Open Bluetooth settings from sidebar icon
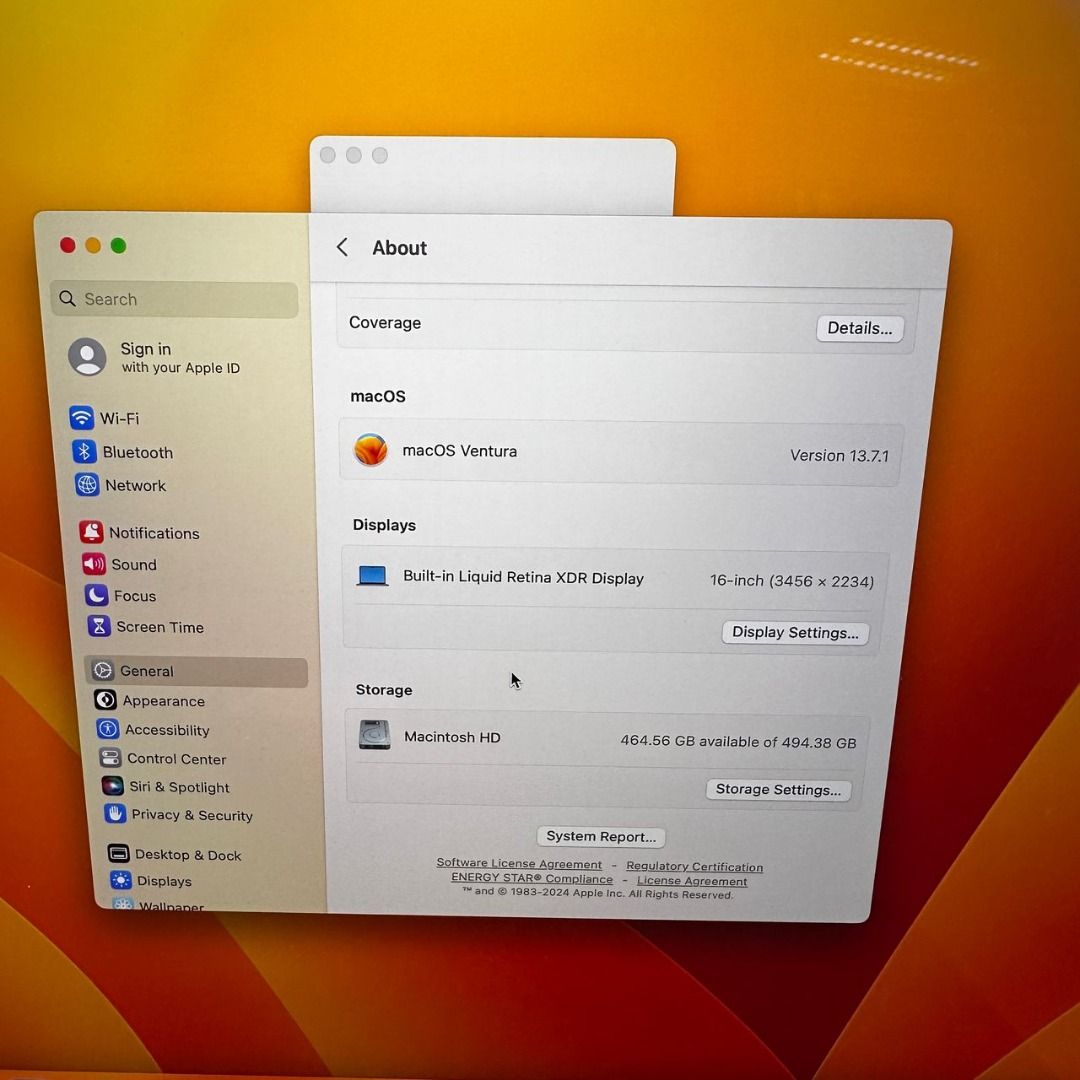 click(85, 452)
